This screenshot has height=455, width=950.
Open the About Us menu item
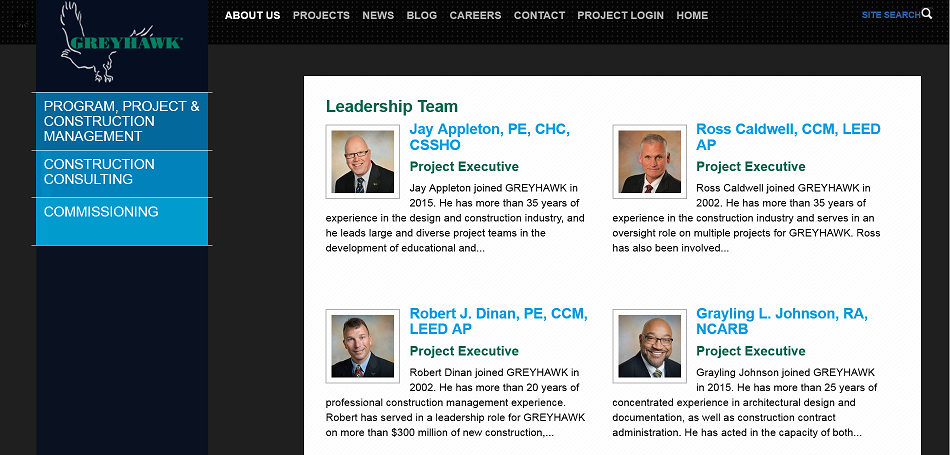(252, 16)
